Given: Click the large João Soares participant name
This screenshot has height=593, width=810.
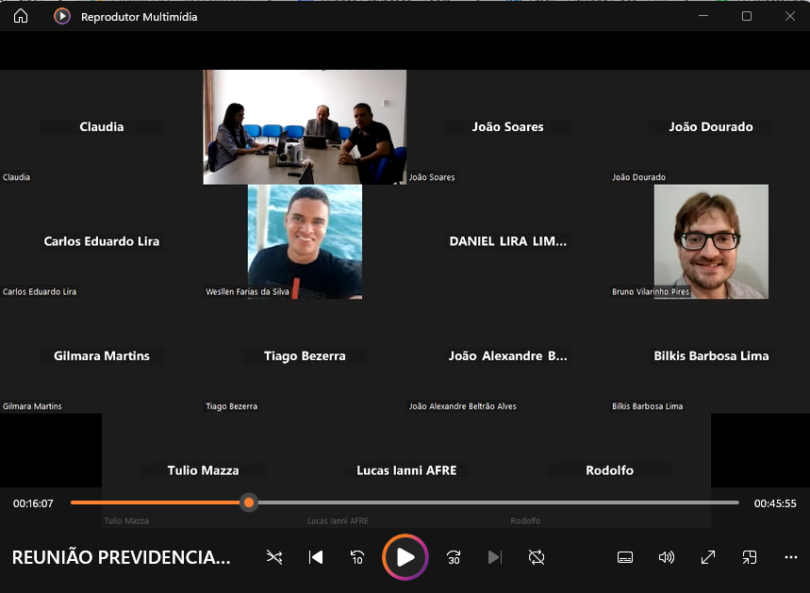Looking at the screenshot, I should pos(508,127).
